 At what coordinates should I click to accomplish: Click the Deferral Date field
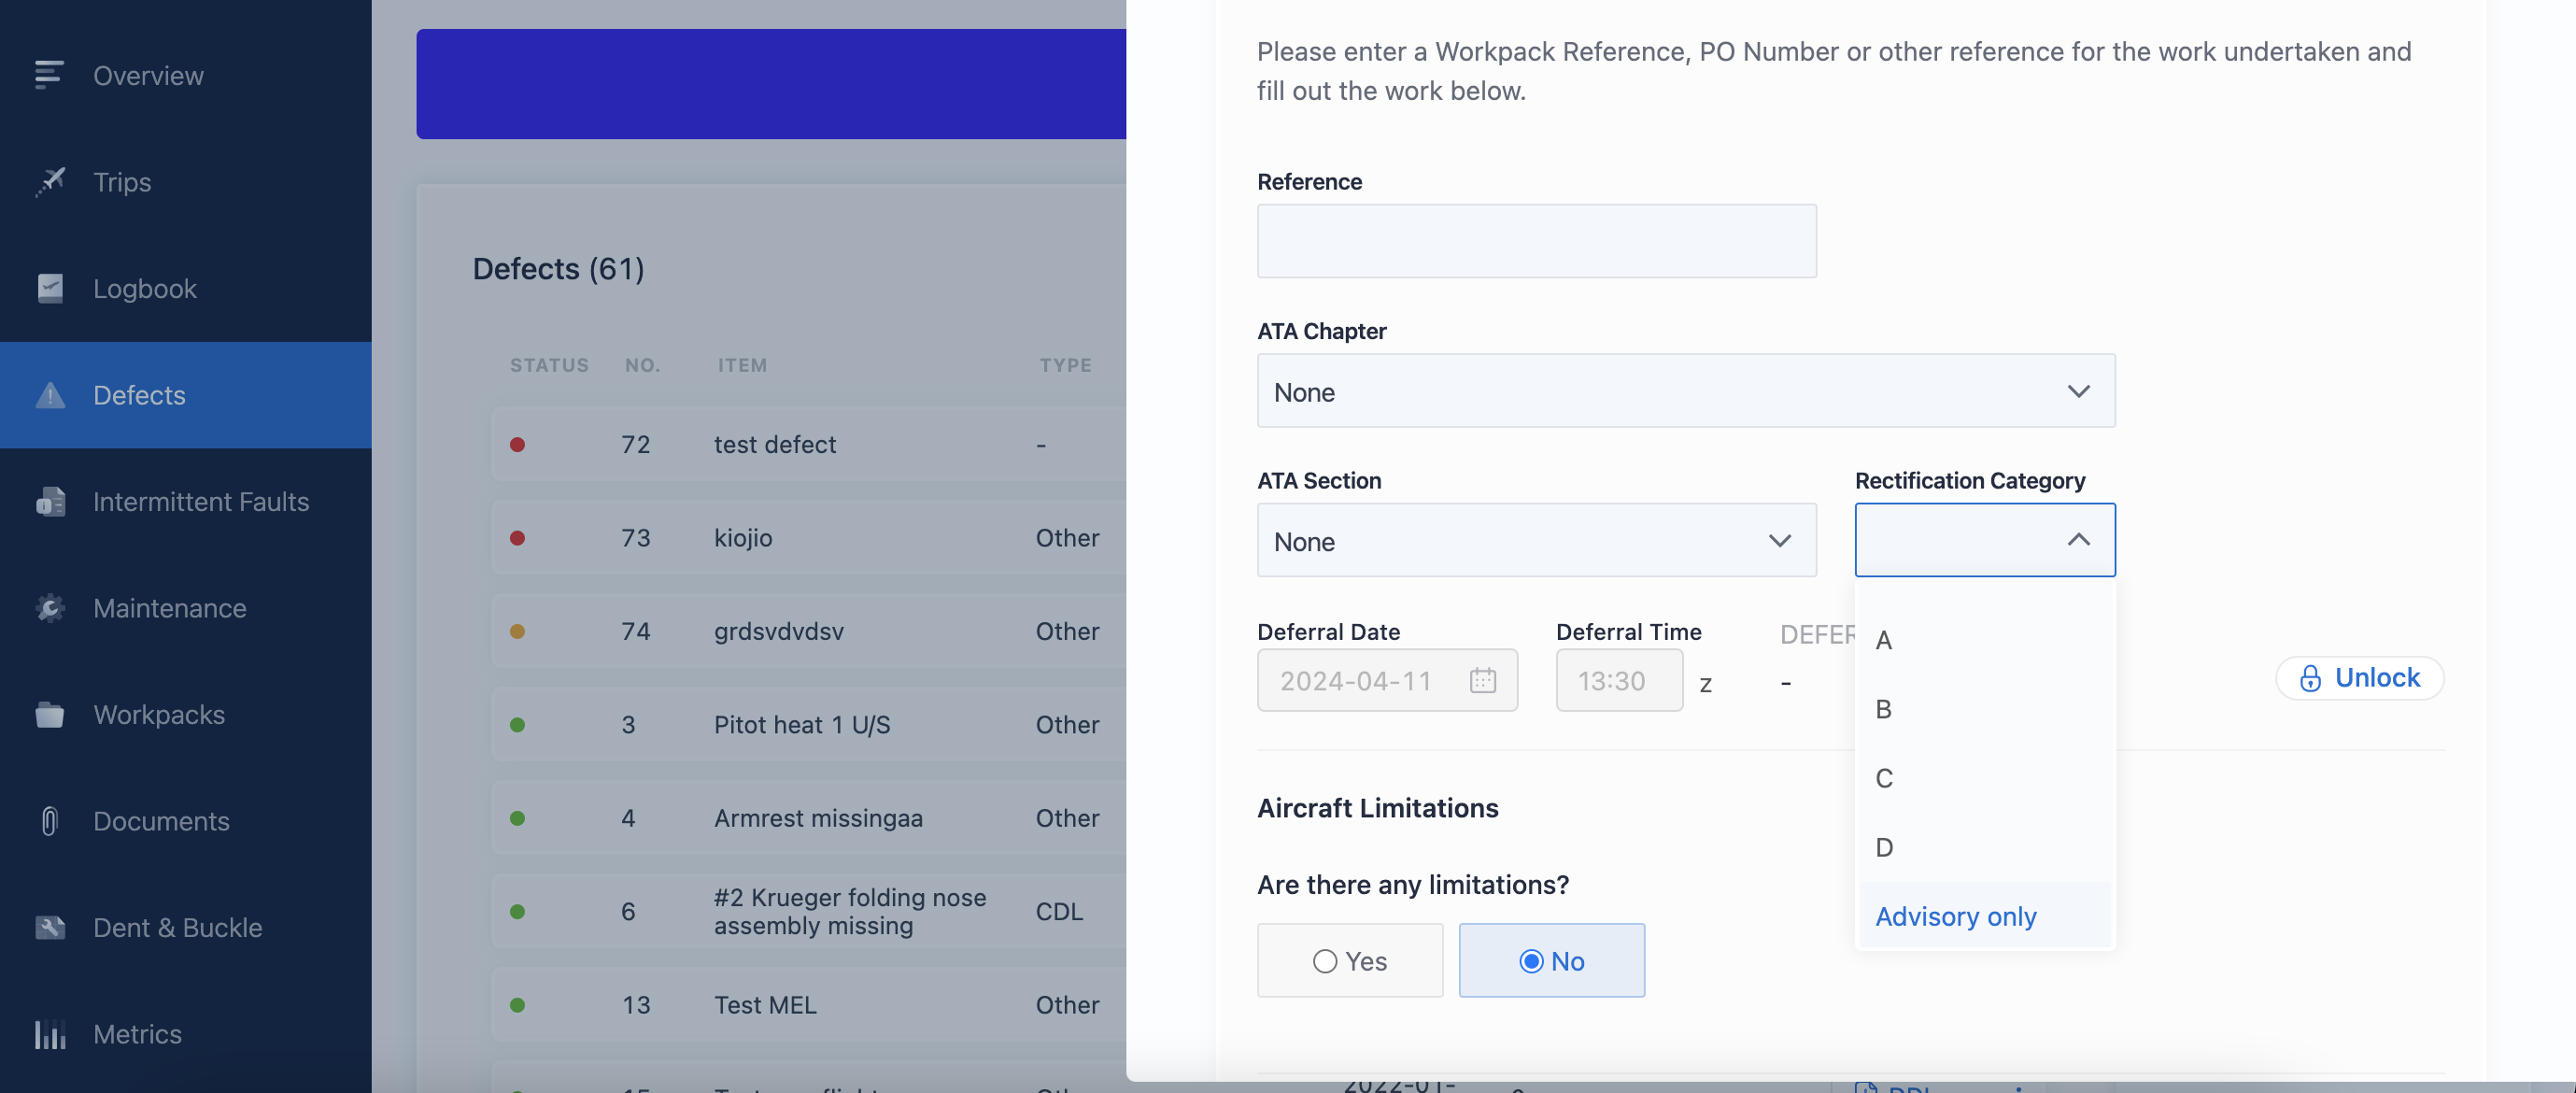point(1387,680)
